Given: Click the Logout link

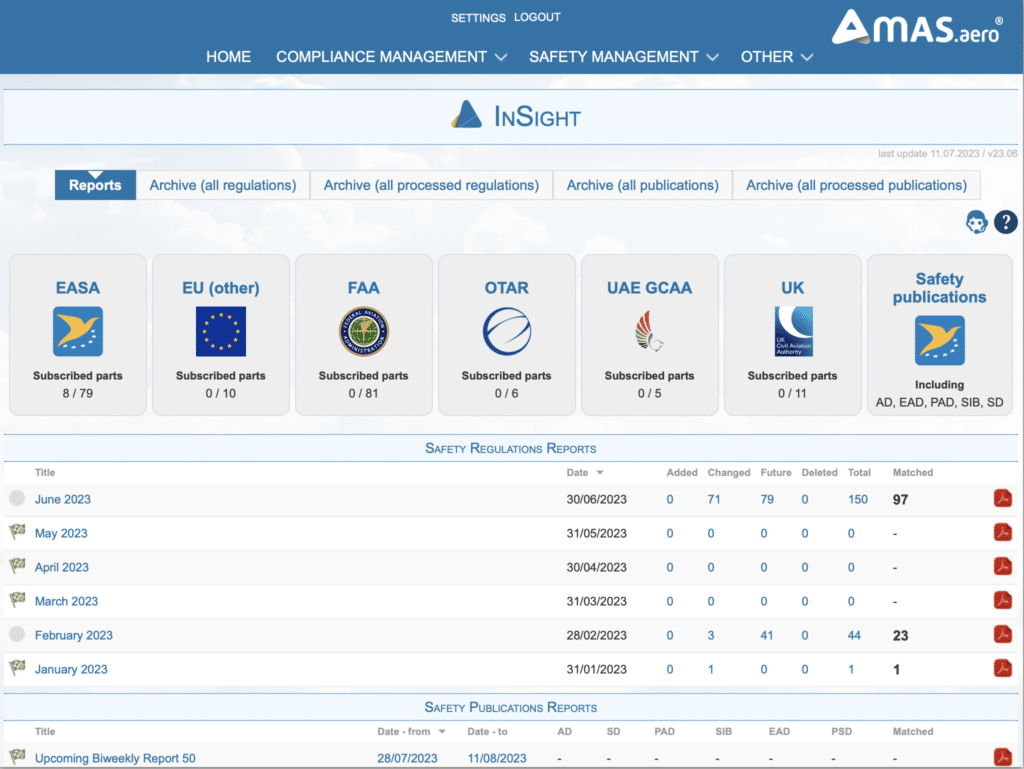Looking at the screenshot, I should [537, 17].
